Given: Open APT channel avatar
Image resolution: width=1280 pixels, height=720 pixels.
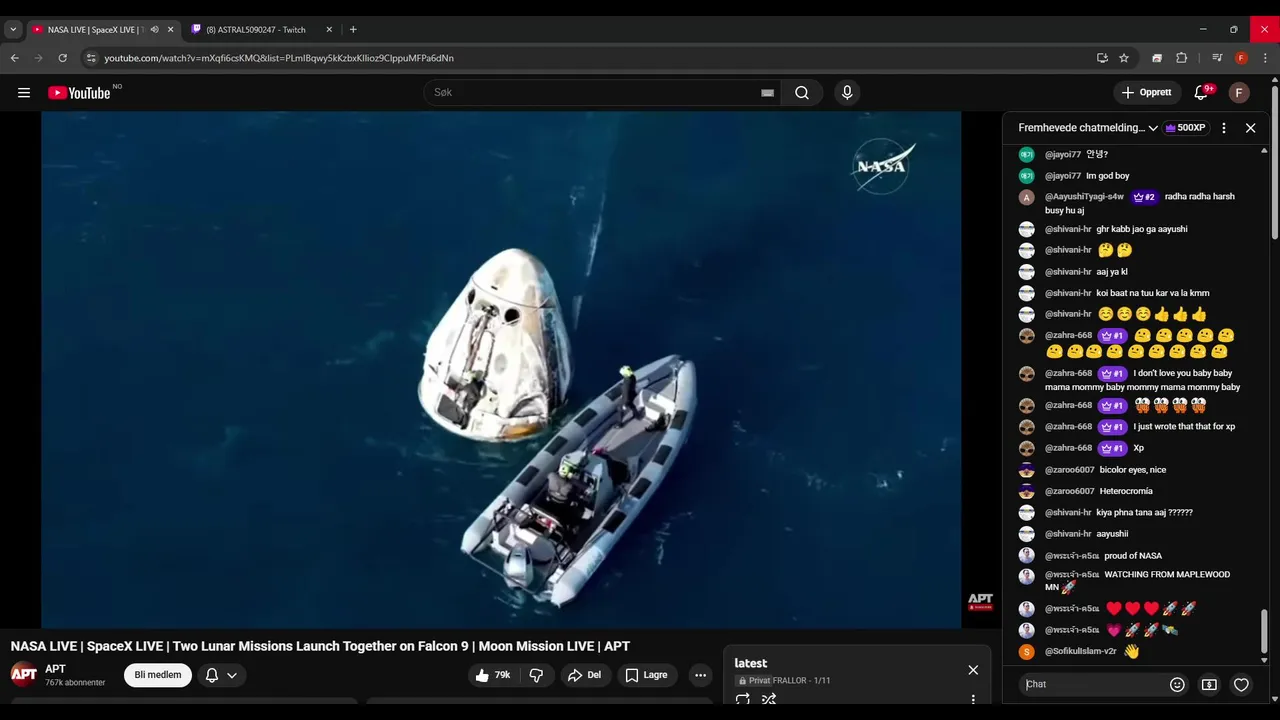Looking at the screenshot, I should 24,675.
